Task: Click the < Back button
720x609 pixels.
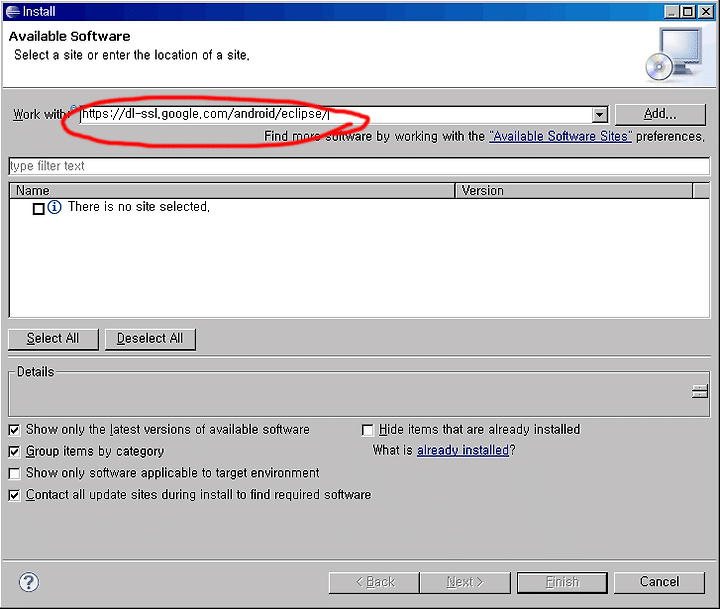Action: click(374, 582)
